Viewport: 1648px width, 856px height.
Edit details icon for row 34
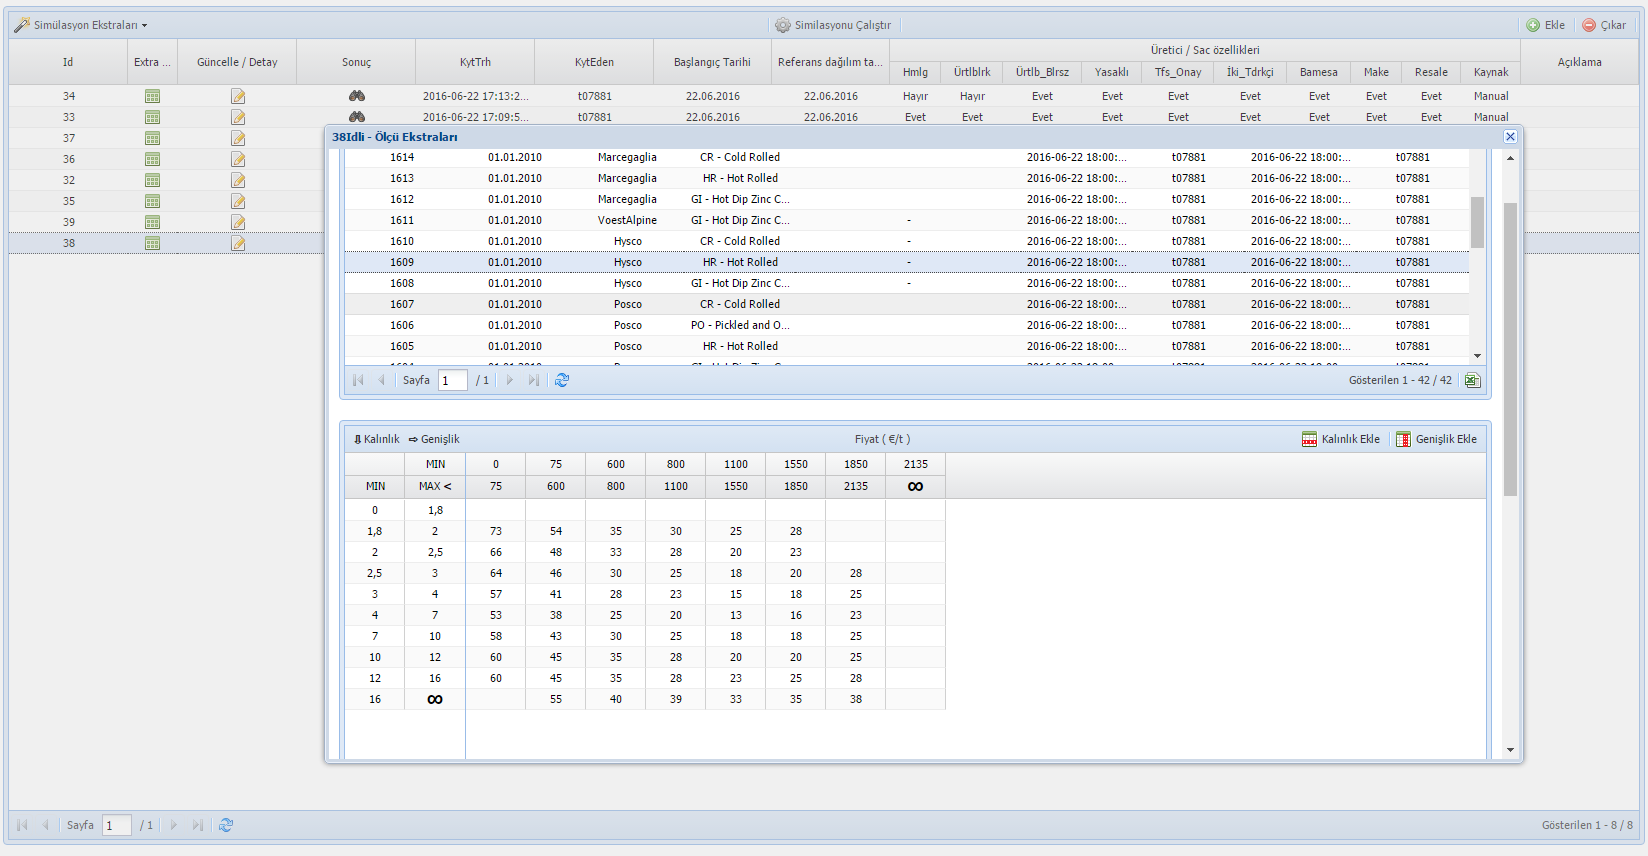click(238, 96)
